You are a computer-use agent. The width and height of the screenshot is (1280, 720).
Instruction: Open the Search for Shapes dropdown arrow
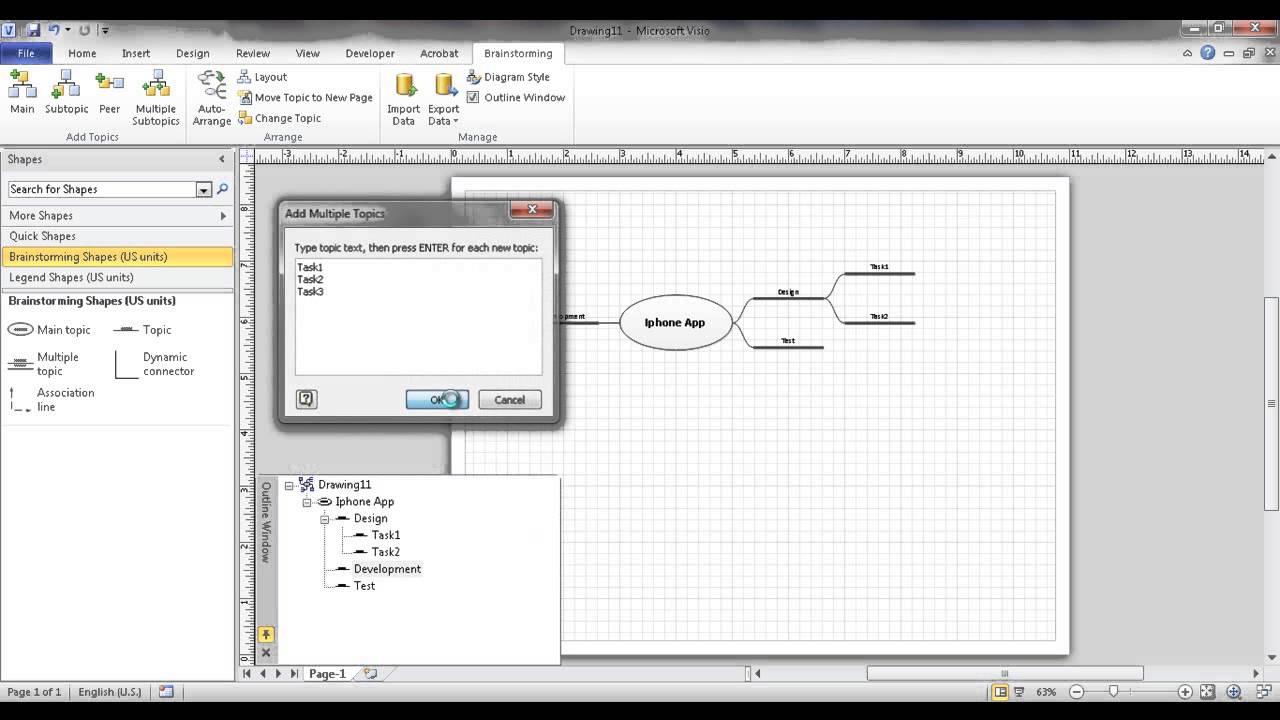(x=204, y=190)
